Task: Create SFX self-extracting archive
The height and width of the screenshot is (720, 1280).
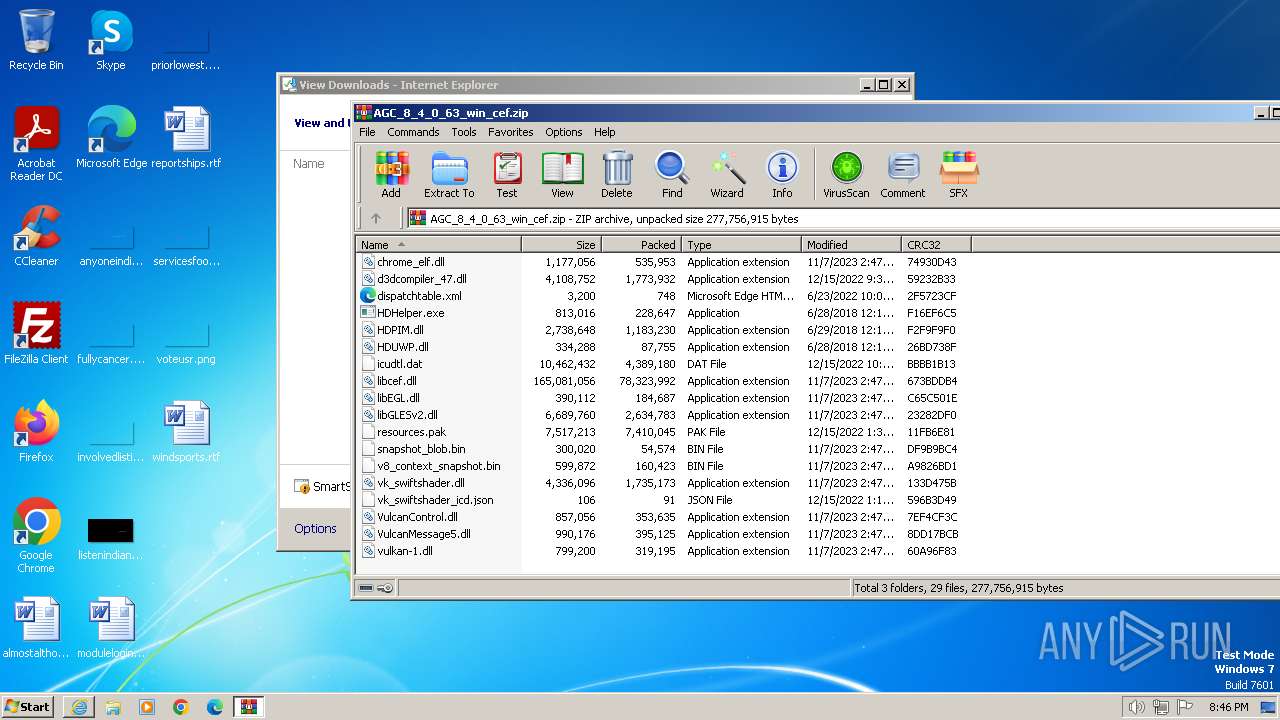Action: click(x=958, y=174)
